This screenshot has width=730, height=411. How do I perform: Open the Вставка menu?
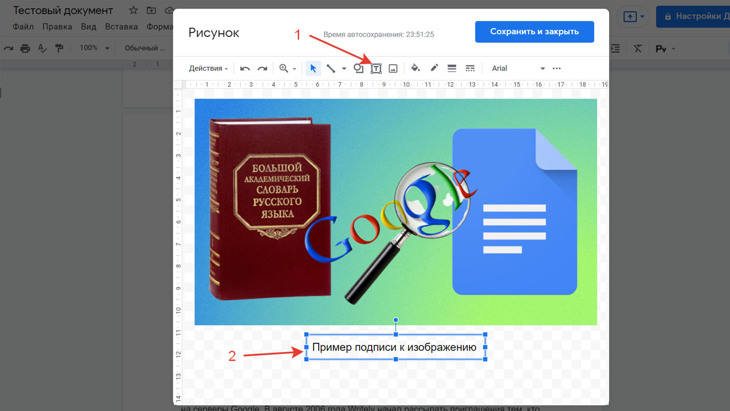pyautogui.click(x=121, y=27)
